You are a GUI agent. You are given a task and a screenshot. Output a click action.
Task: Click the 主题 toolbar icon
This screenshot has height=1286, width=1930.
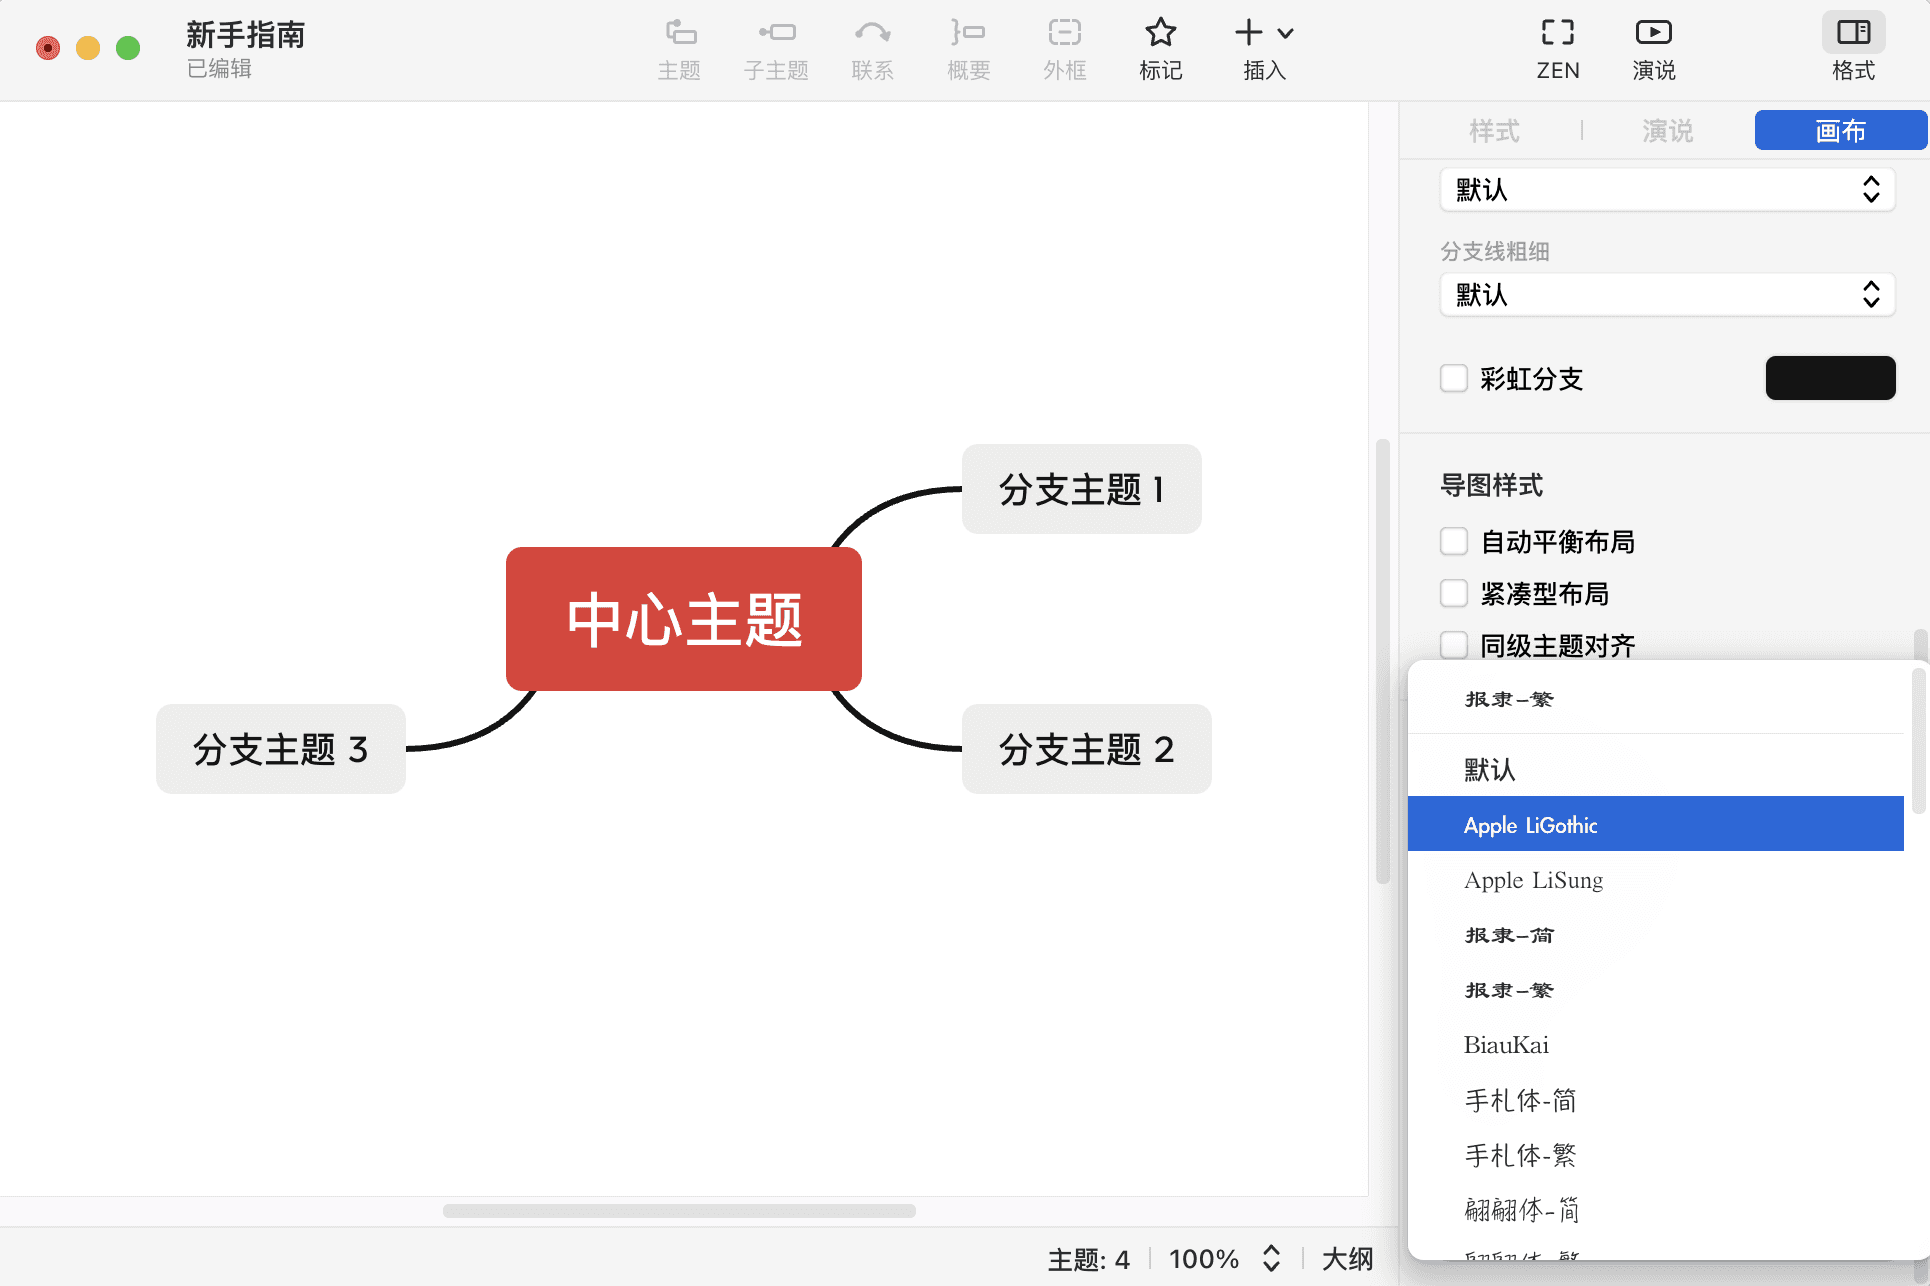pos(680,47)
